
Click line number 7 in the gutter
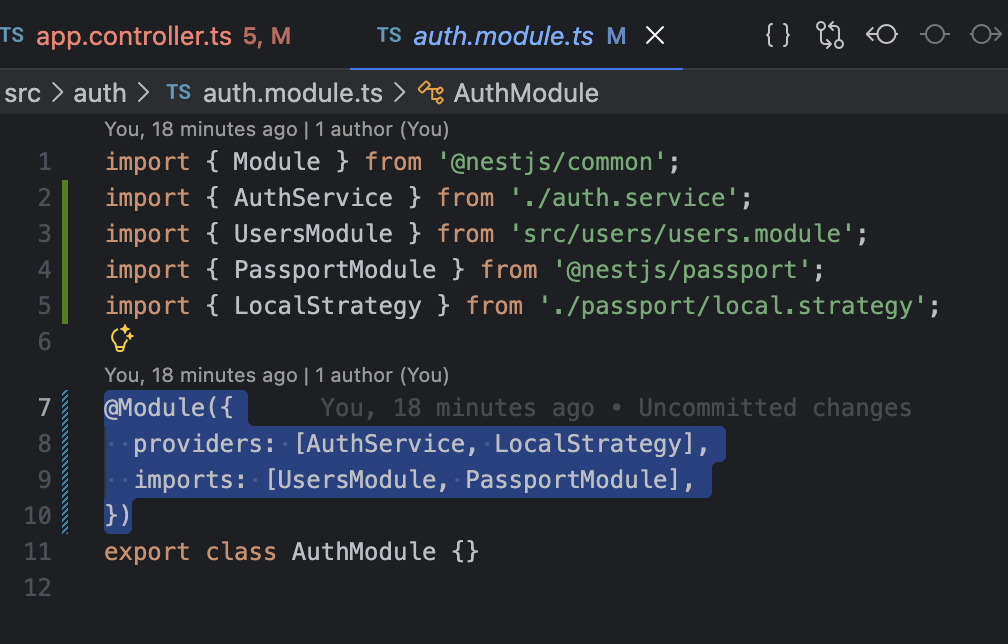[43, 408]
